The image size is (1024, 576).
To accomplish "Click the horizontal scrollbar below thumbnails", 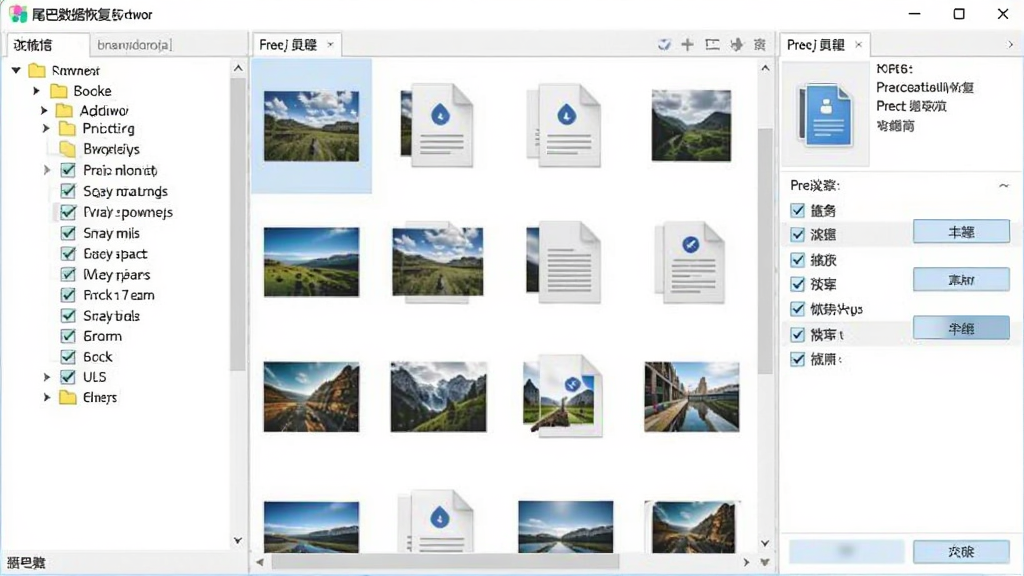I will (445, 562).
